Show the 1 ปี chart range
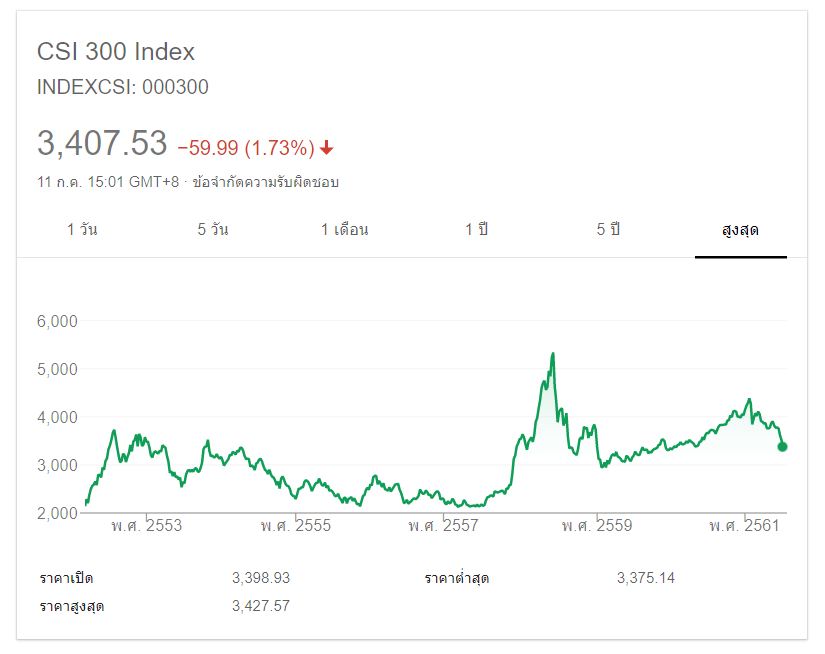 [x=476, y=230]
